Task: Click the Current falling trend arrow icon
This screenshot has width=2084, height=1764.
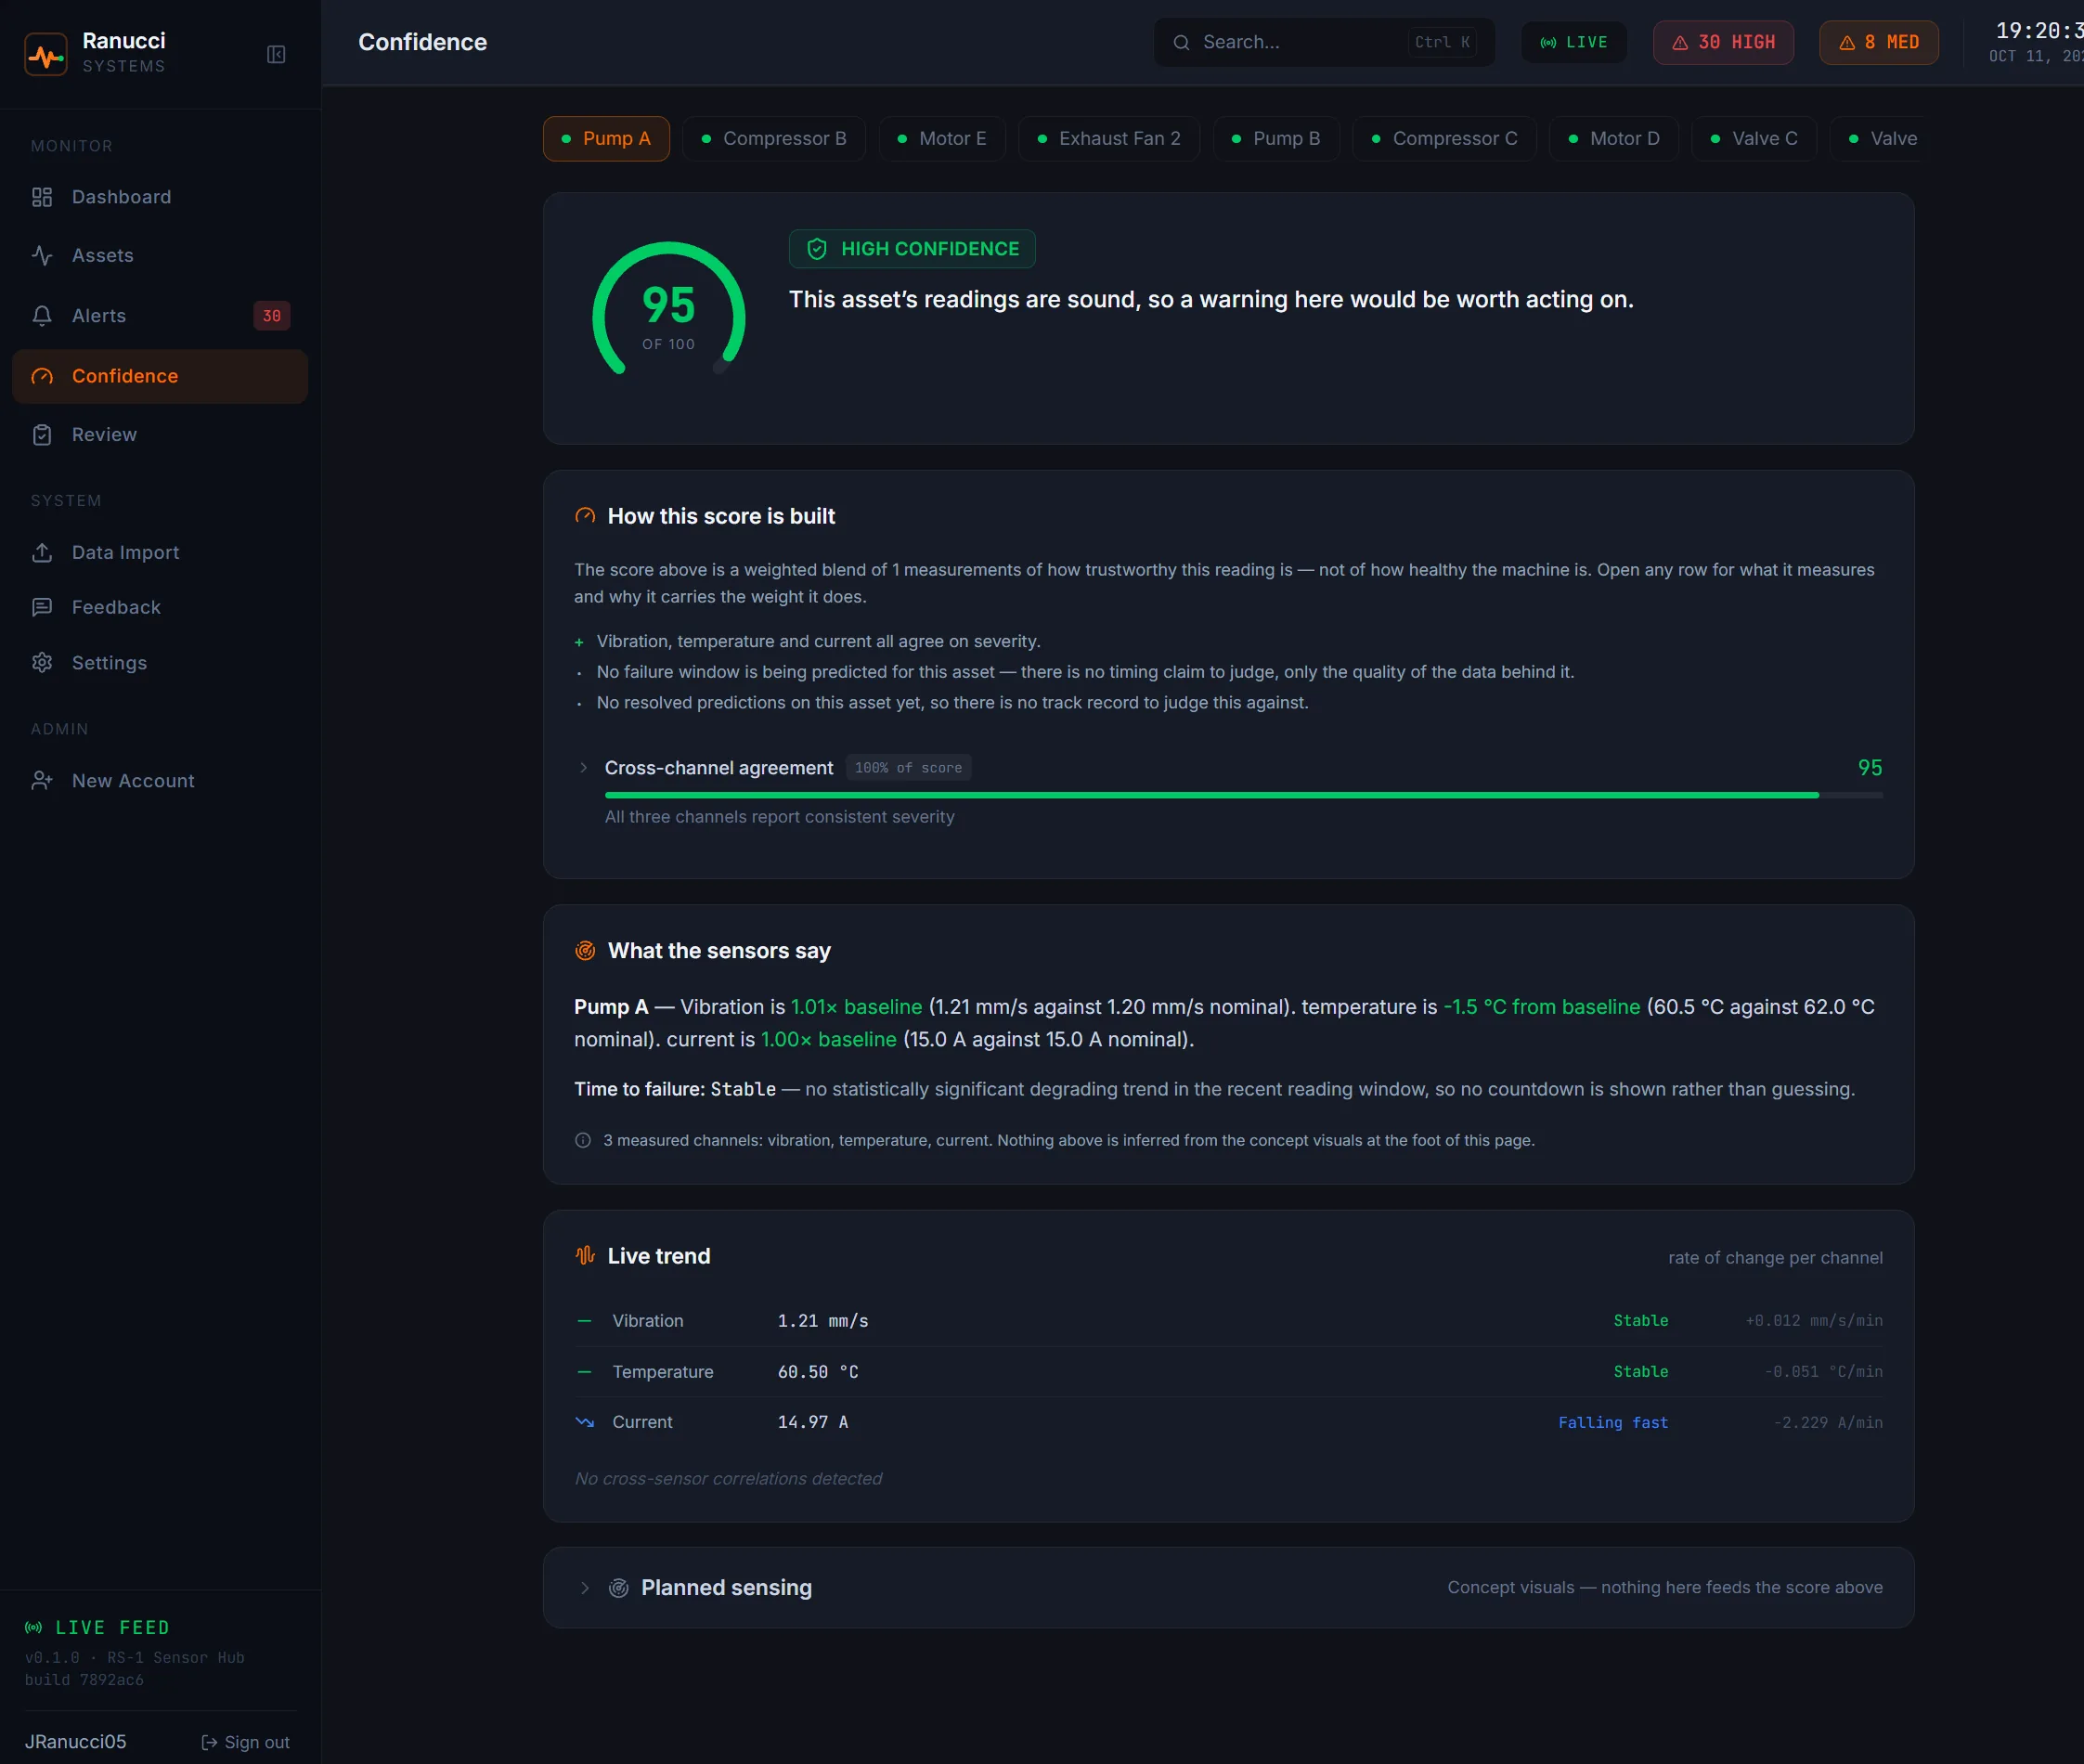Action: click(x=585, y=1422)
